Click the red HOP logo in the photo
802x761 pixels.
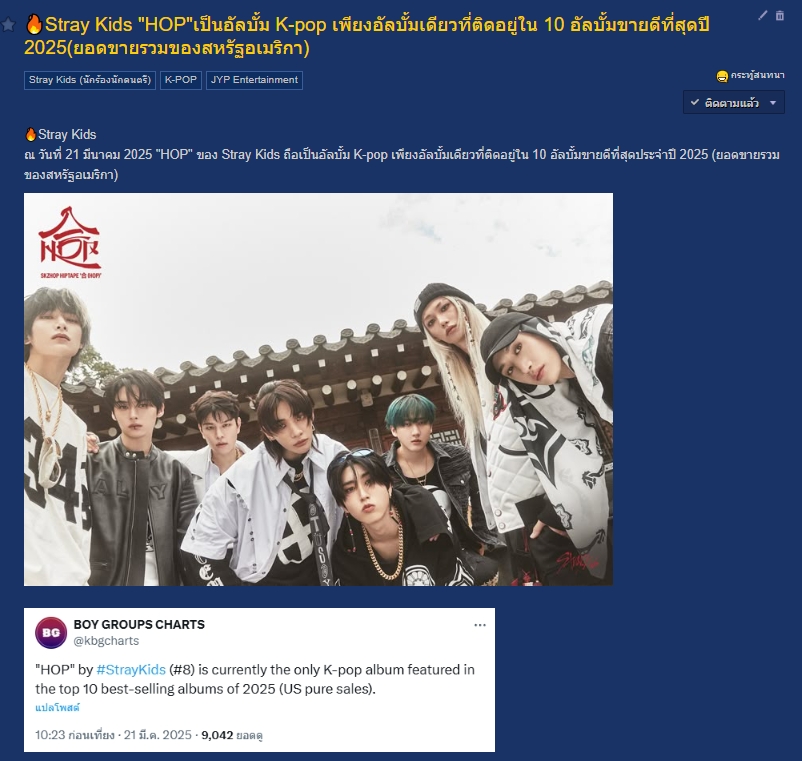point(71,241)
